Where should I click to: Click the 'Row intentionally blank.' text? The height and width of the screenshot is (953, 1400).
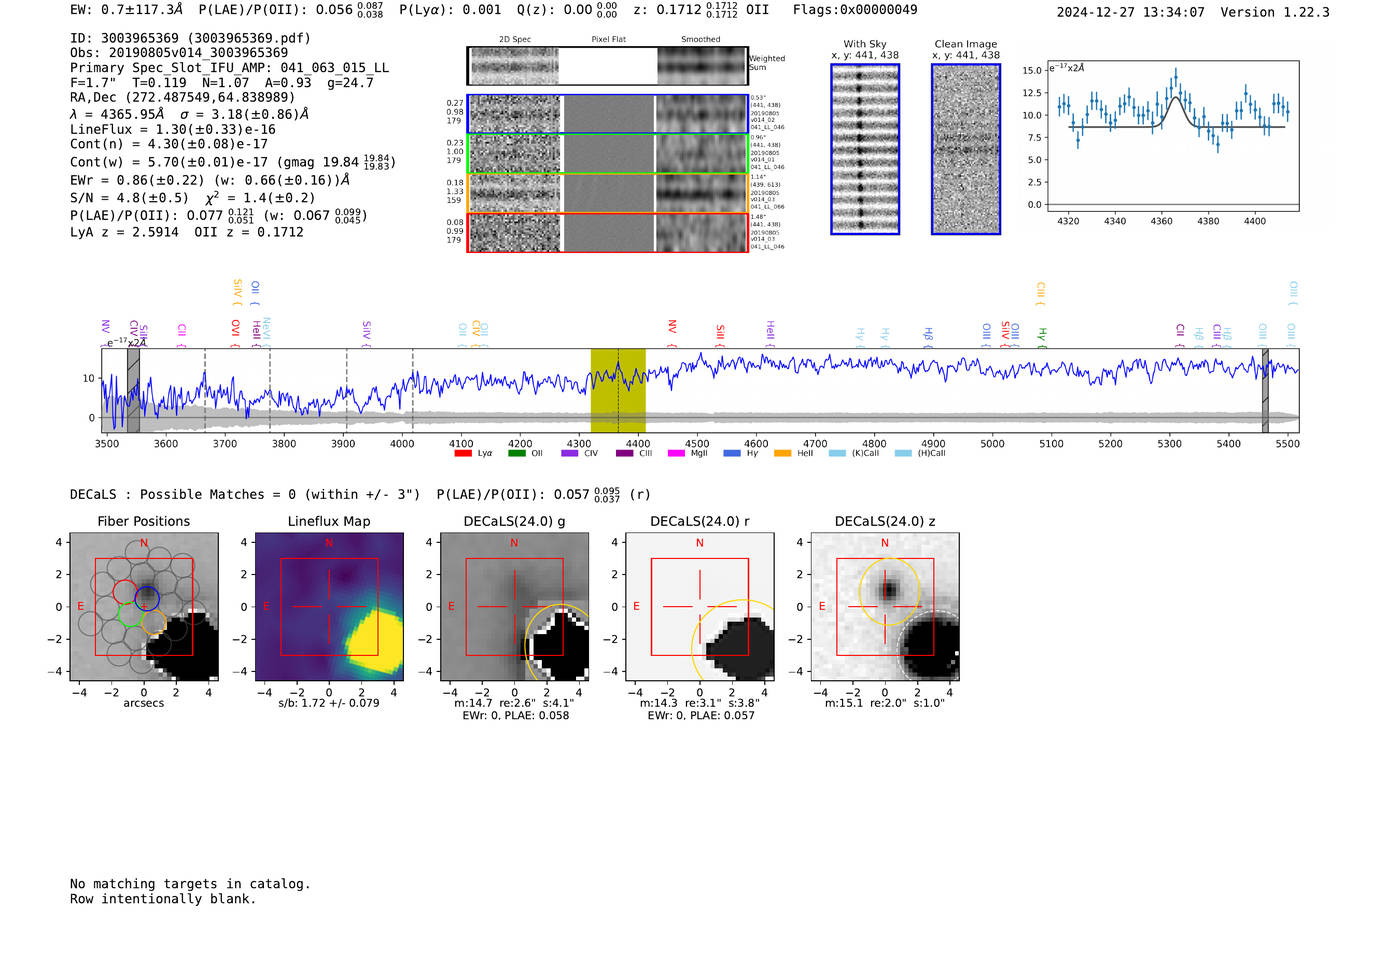(163, 899)
